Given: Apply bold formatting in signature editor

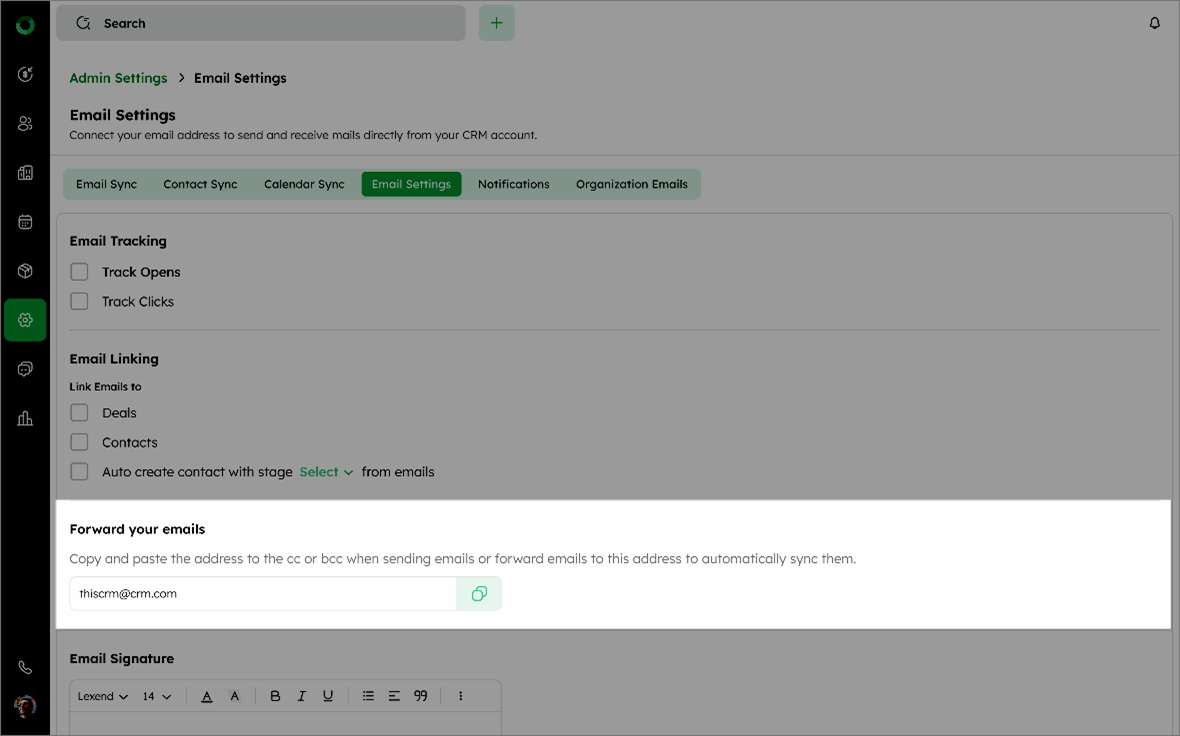Looking at the screenshot, I should point(275,696).
